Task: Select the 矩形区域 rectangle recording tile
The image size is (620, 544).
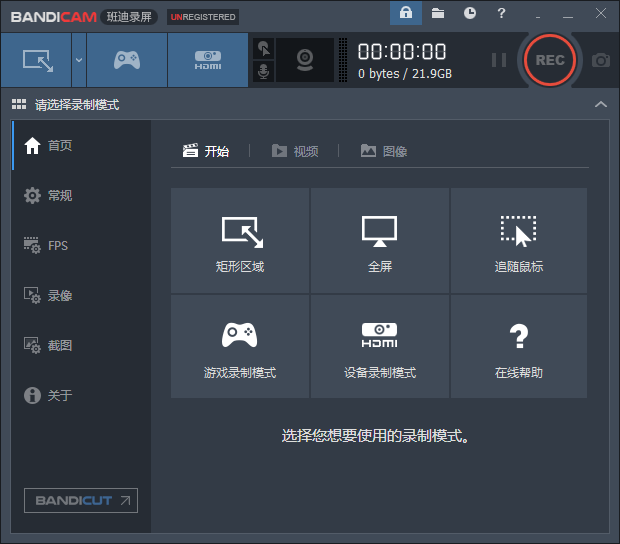Action: click(240, 240)
